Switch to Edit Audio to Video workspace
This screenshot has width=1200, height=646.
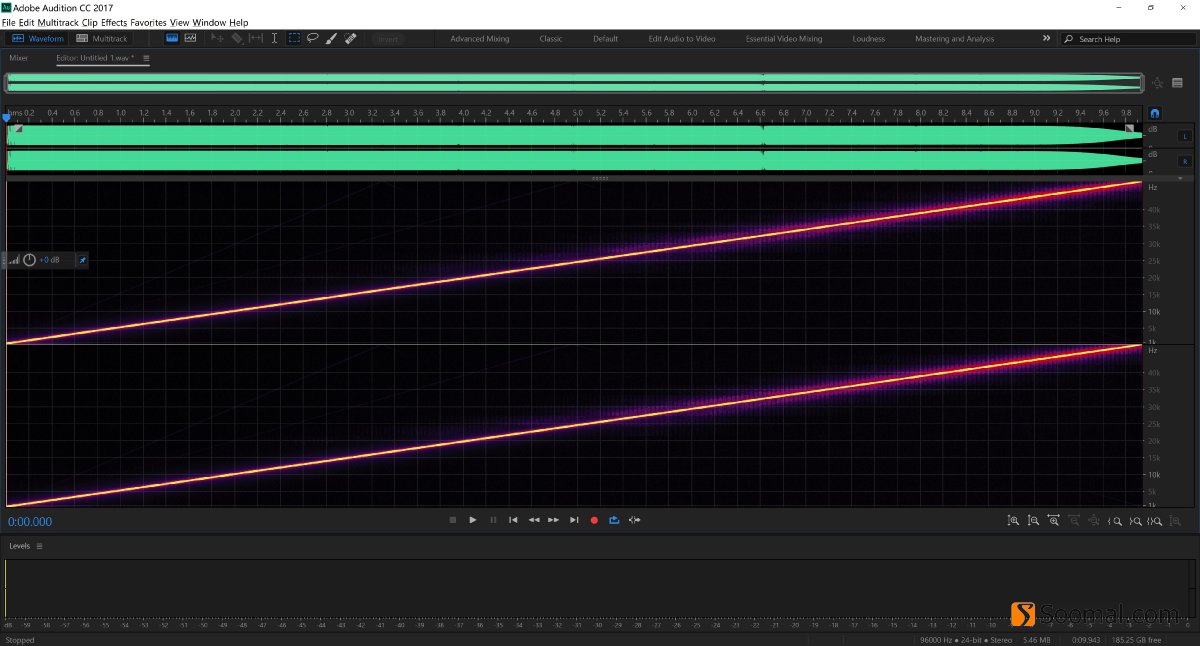(x=682, y=39)
